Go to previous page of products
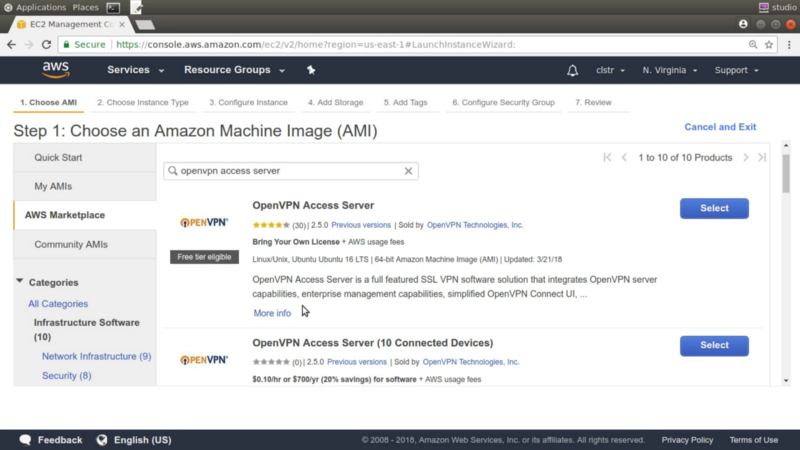The image size is (800, 450). [624, 157]
